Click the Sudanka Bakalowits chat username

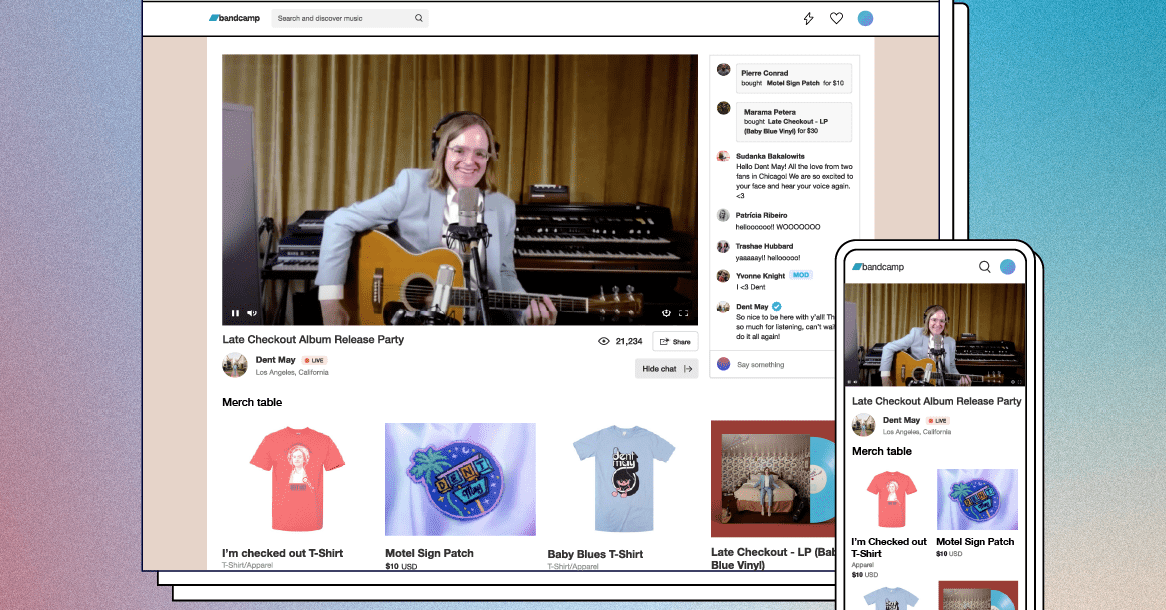(770, 156)
